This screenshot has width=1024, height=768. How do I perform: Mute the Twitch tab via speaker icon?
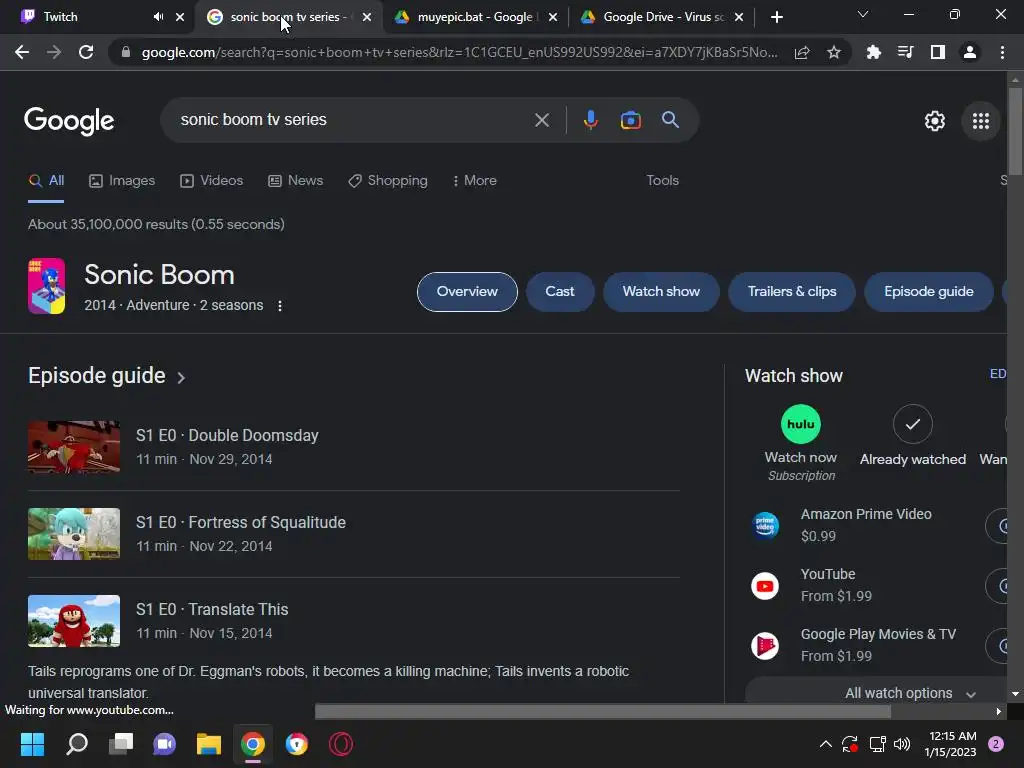[158, 17]
